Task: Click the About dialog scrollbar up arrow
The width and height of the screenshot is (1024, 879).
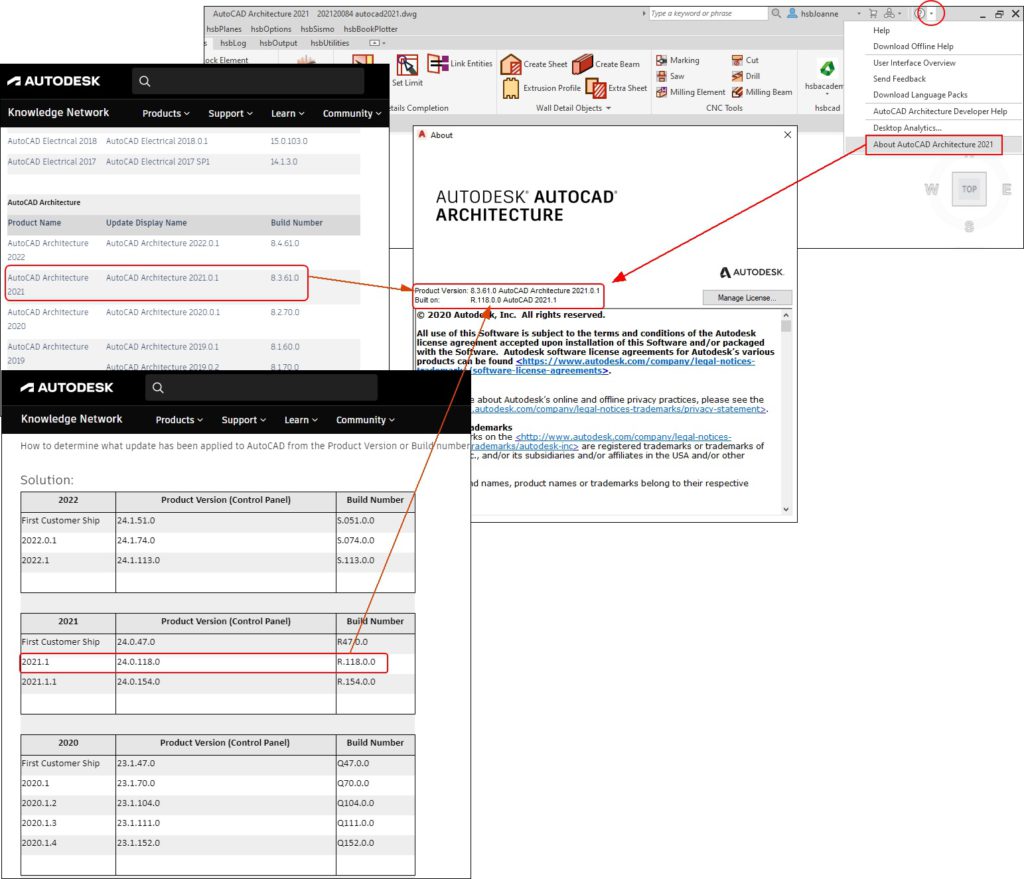Action: [x=786, y=315]
